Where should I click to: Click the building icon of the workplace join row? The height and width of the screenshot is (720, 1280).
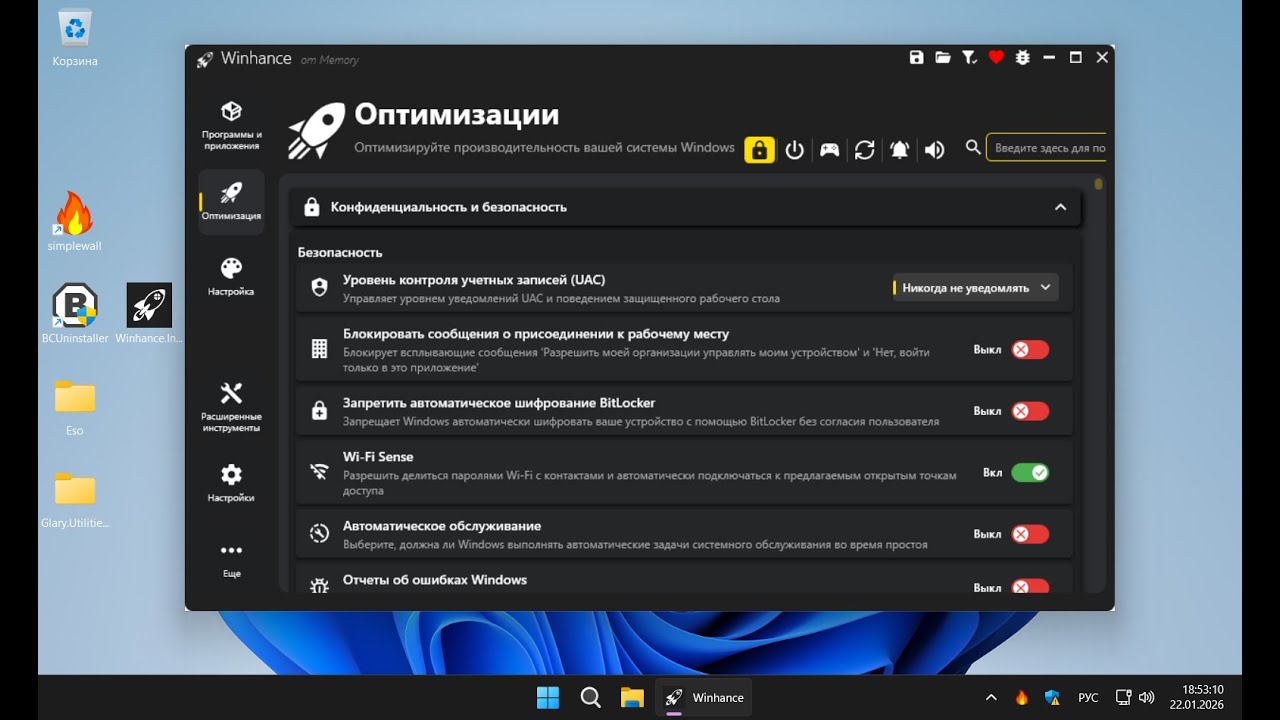(x=319, y=349)
